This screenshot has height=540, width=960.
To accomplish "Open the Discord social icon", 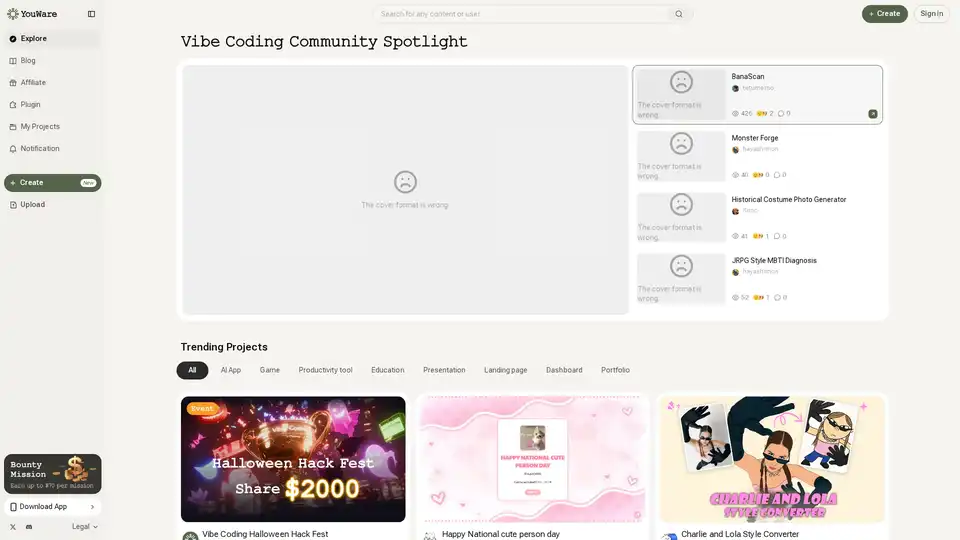I will click(x=29, y=526).
